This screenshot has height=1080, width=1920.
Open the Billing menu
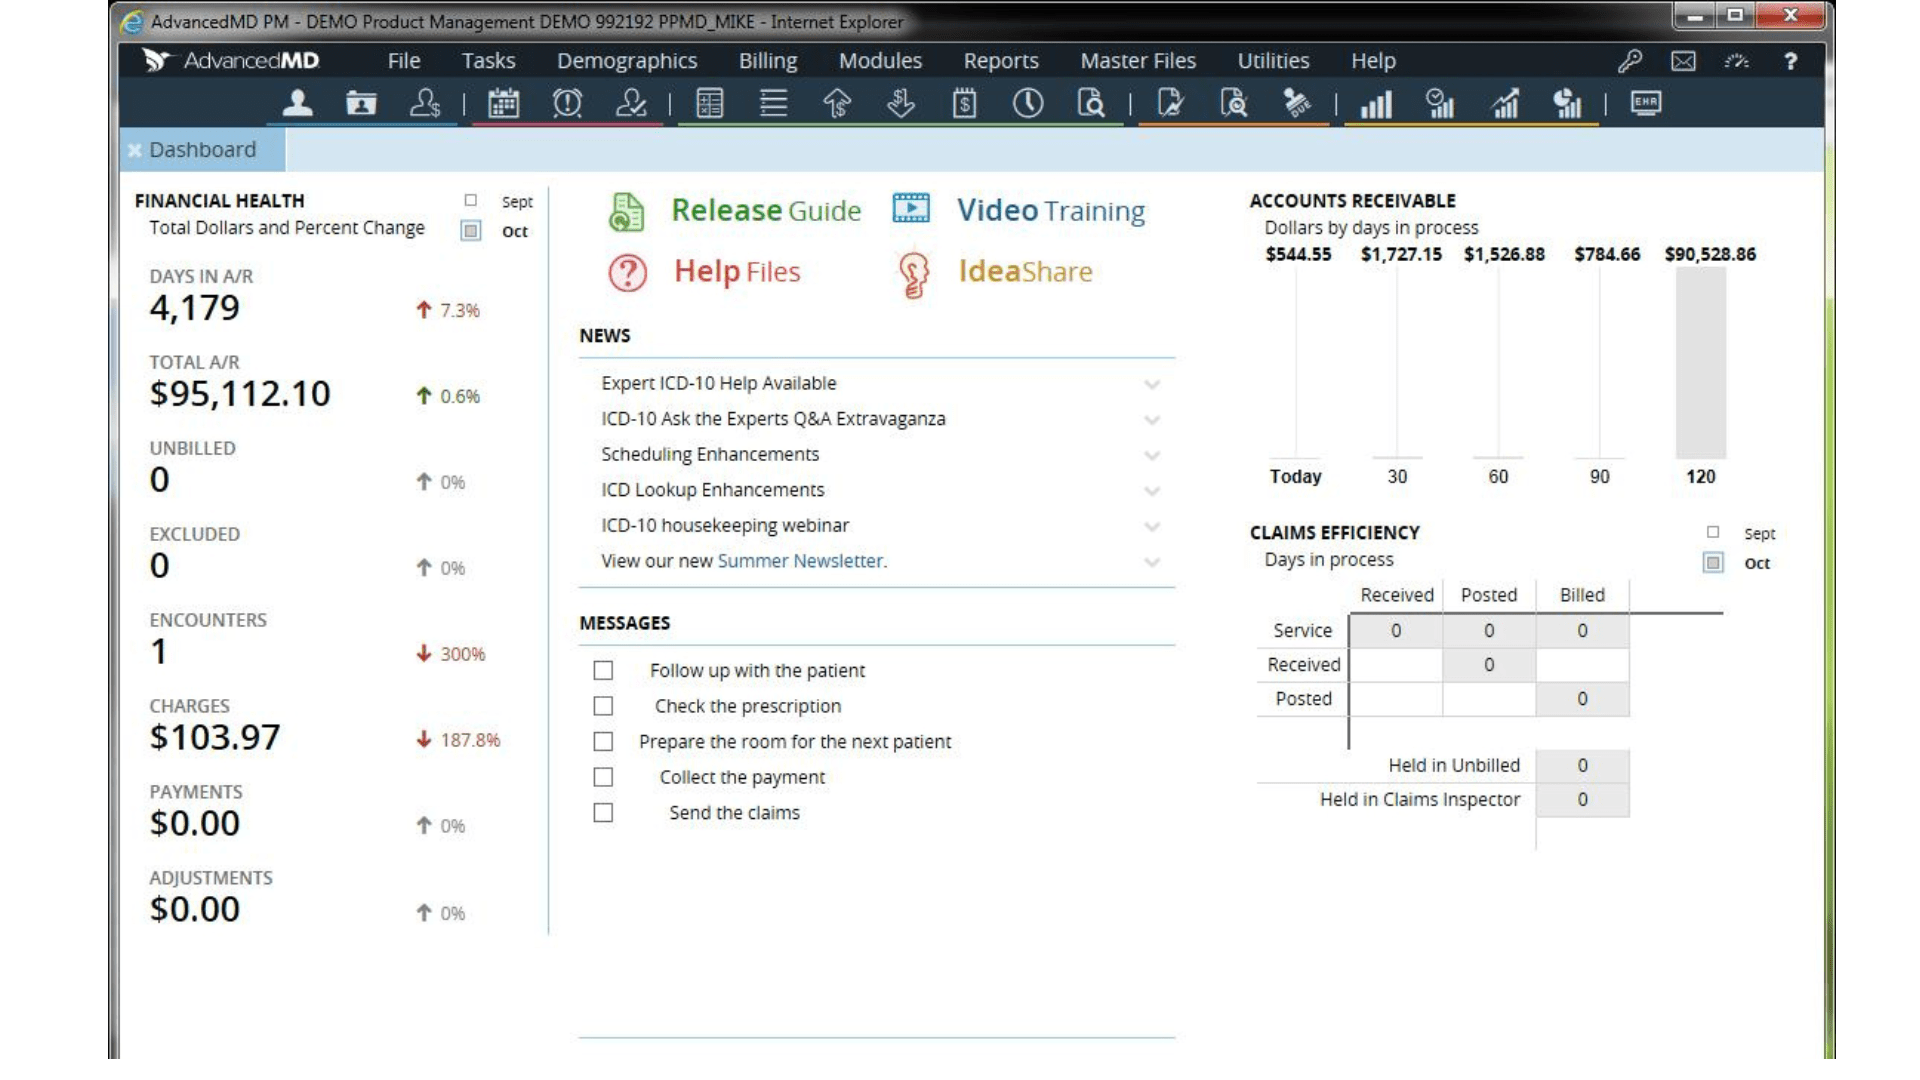pyautogui.click(x=767, y=61)
